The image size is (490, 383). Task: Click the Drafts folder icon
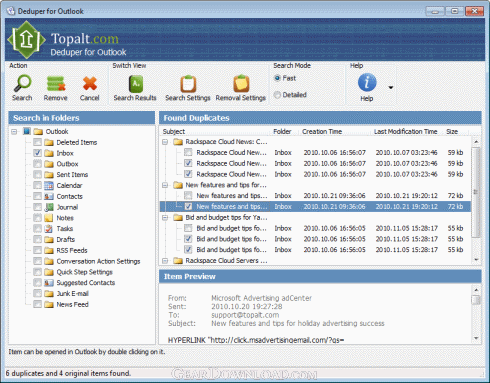point(49,240)
